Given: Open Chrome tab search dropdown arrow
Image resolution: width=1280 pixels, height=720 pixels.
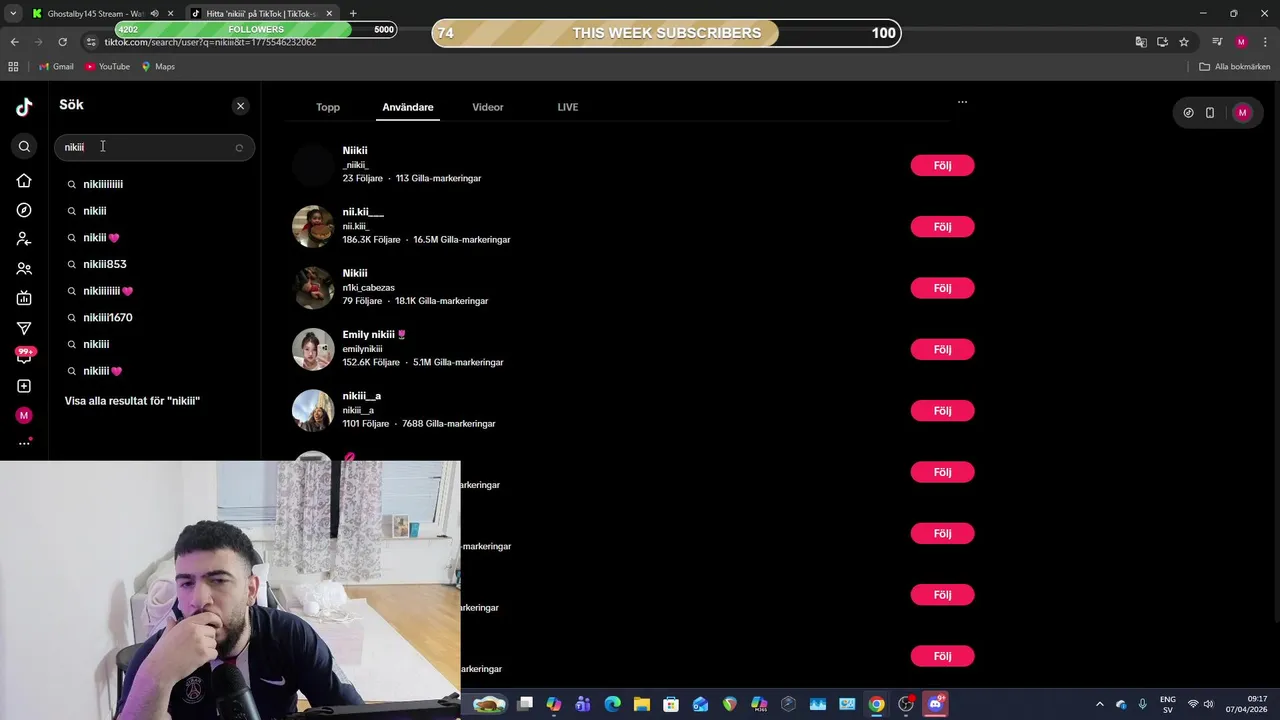Looking at the screenshot, I should click(x=13, y=13).
